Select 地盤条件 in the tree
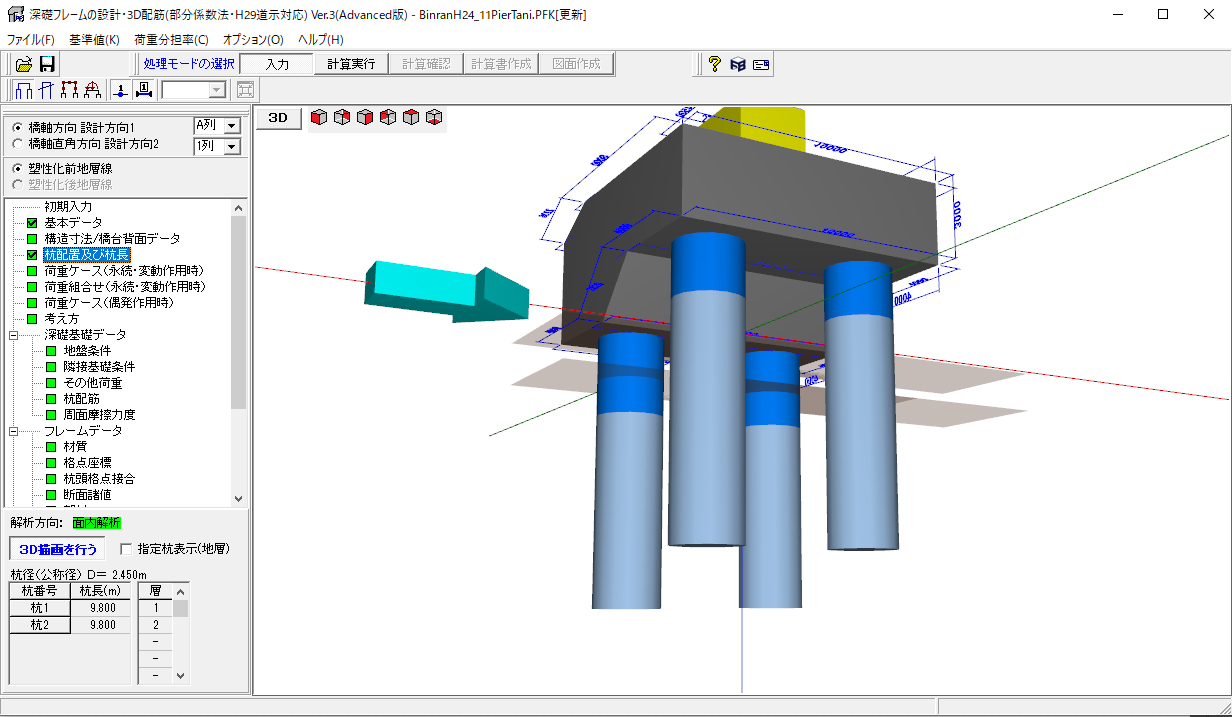The height and width of the screenshot is (717, 1232). point(87,351)
